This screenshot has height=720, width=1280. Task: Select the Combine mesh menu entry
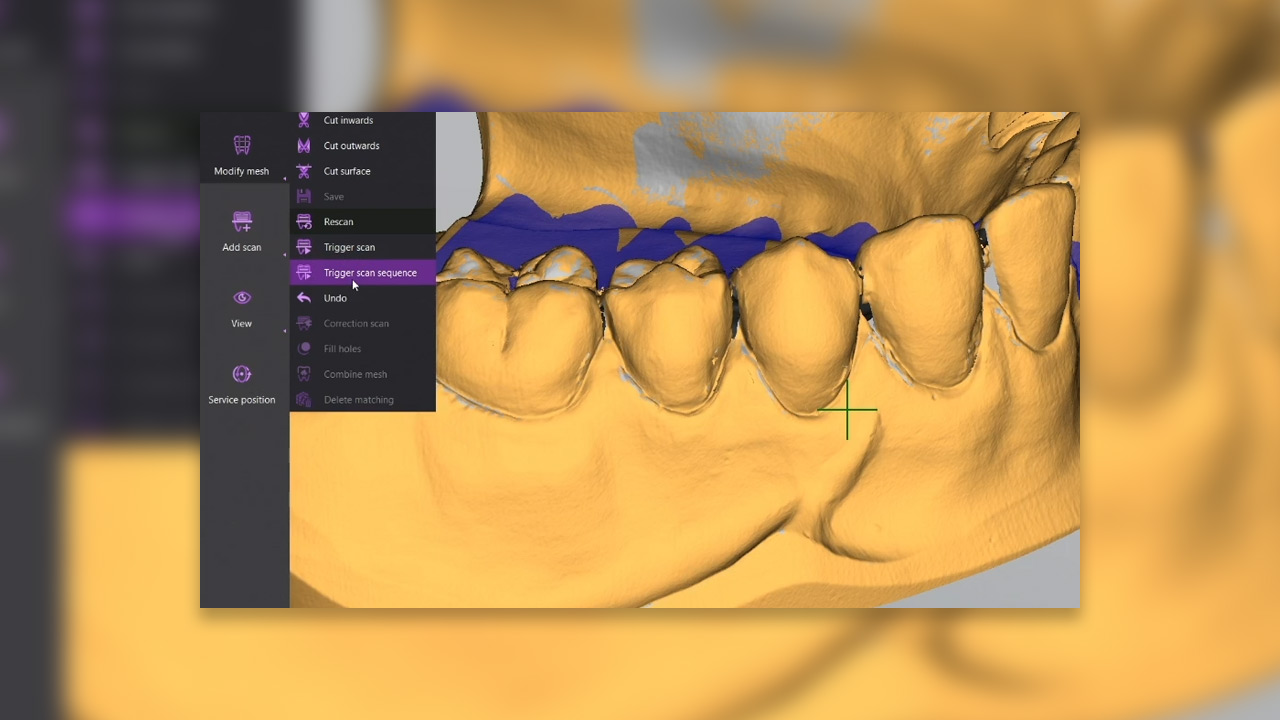363,374
